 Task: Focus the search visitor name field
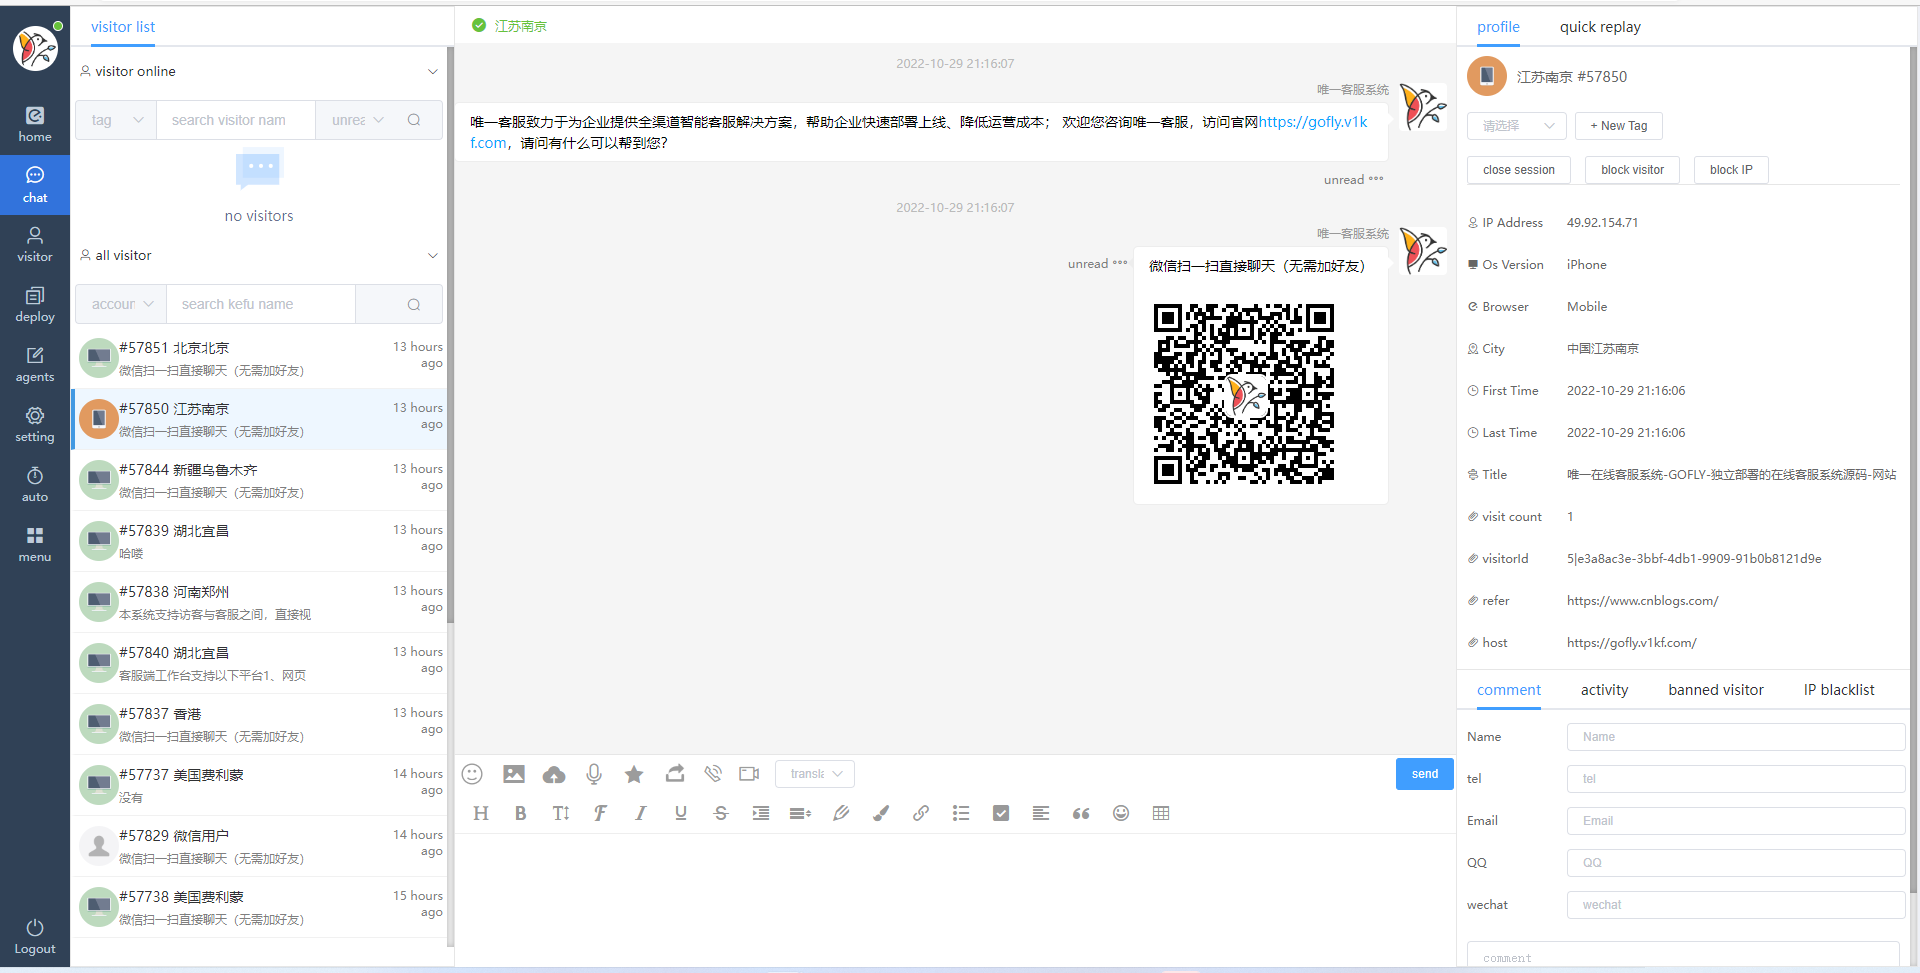[x=236, y=120]
